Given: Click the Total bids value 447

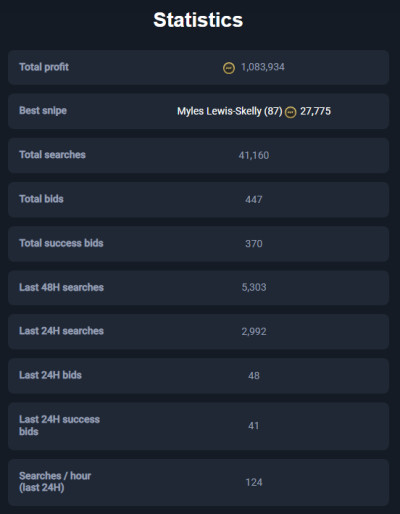Looking at the screenshot, I should (x=254, y=200).
